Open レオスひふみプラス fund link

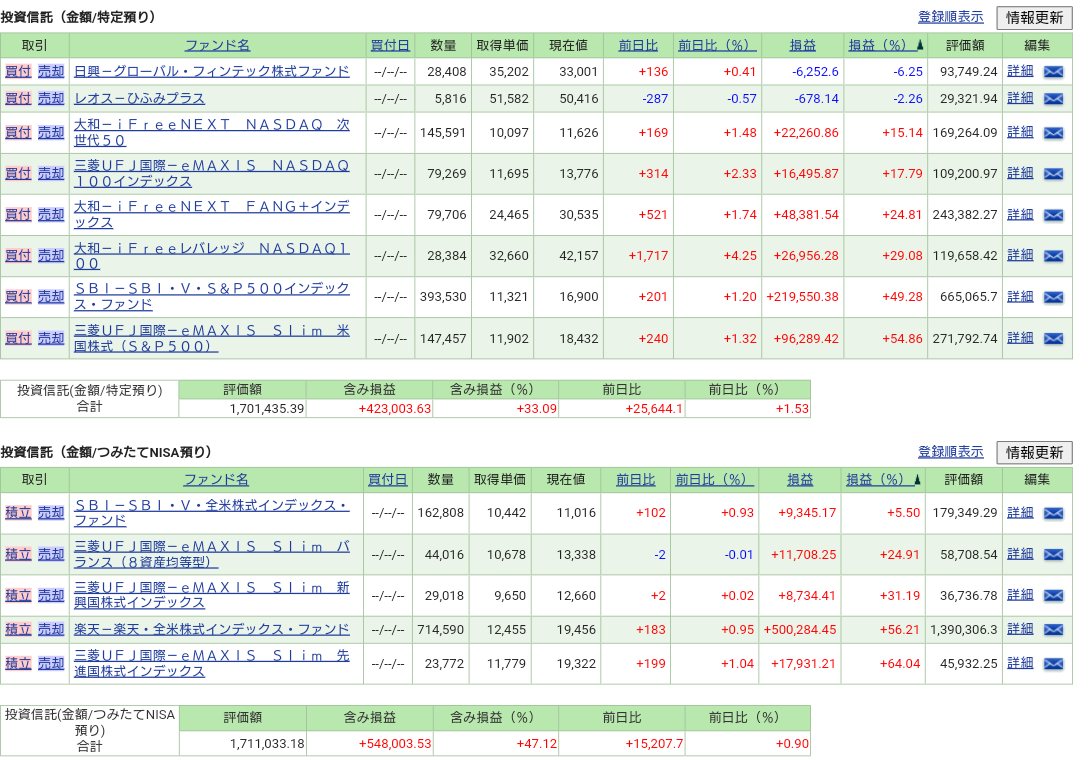pyautogui.click(x=139, y=99)
